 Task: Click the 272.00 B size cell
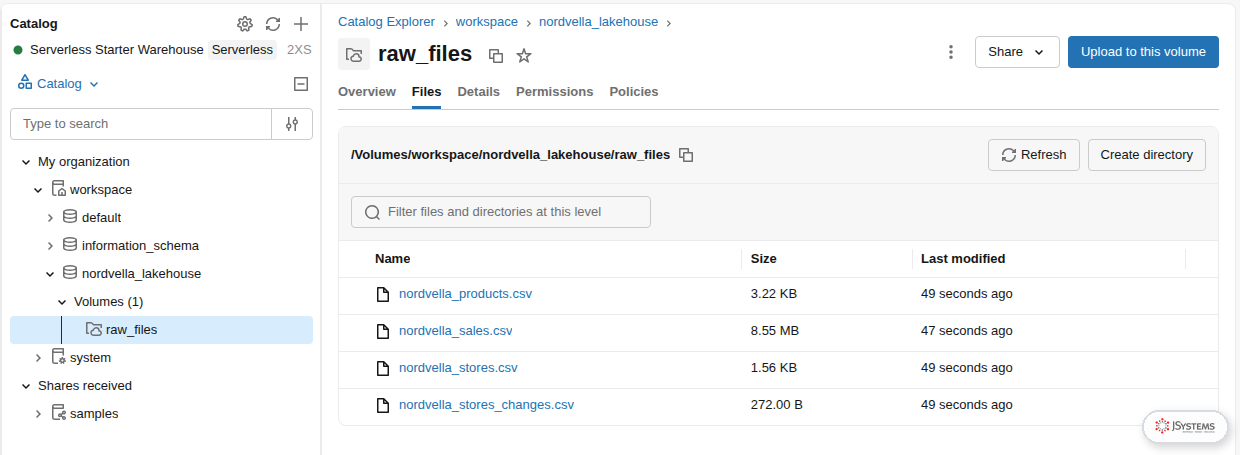click(777, 405)
